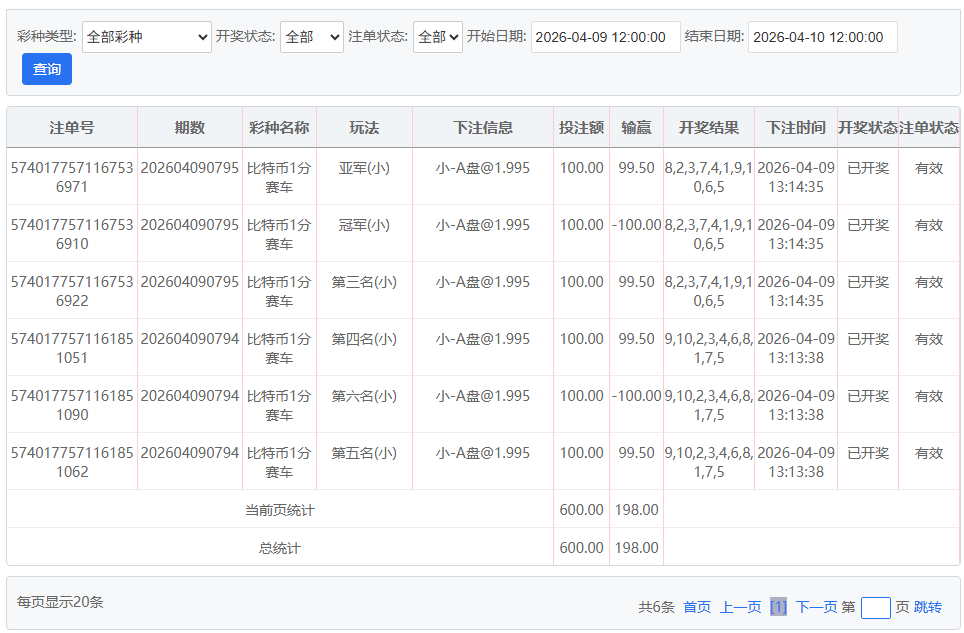The image size is (964, 633).
Task: Open the 注单状态 dropdown
Action: [x=437, y=37]
